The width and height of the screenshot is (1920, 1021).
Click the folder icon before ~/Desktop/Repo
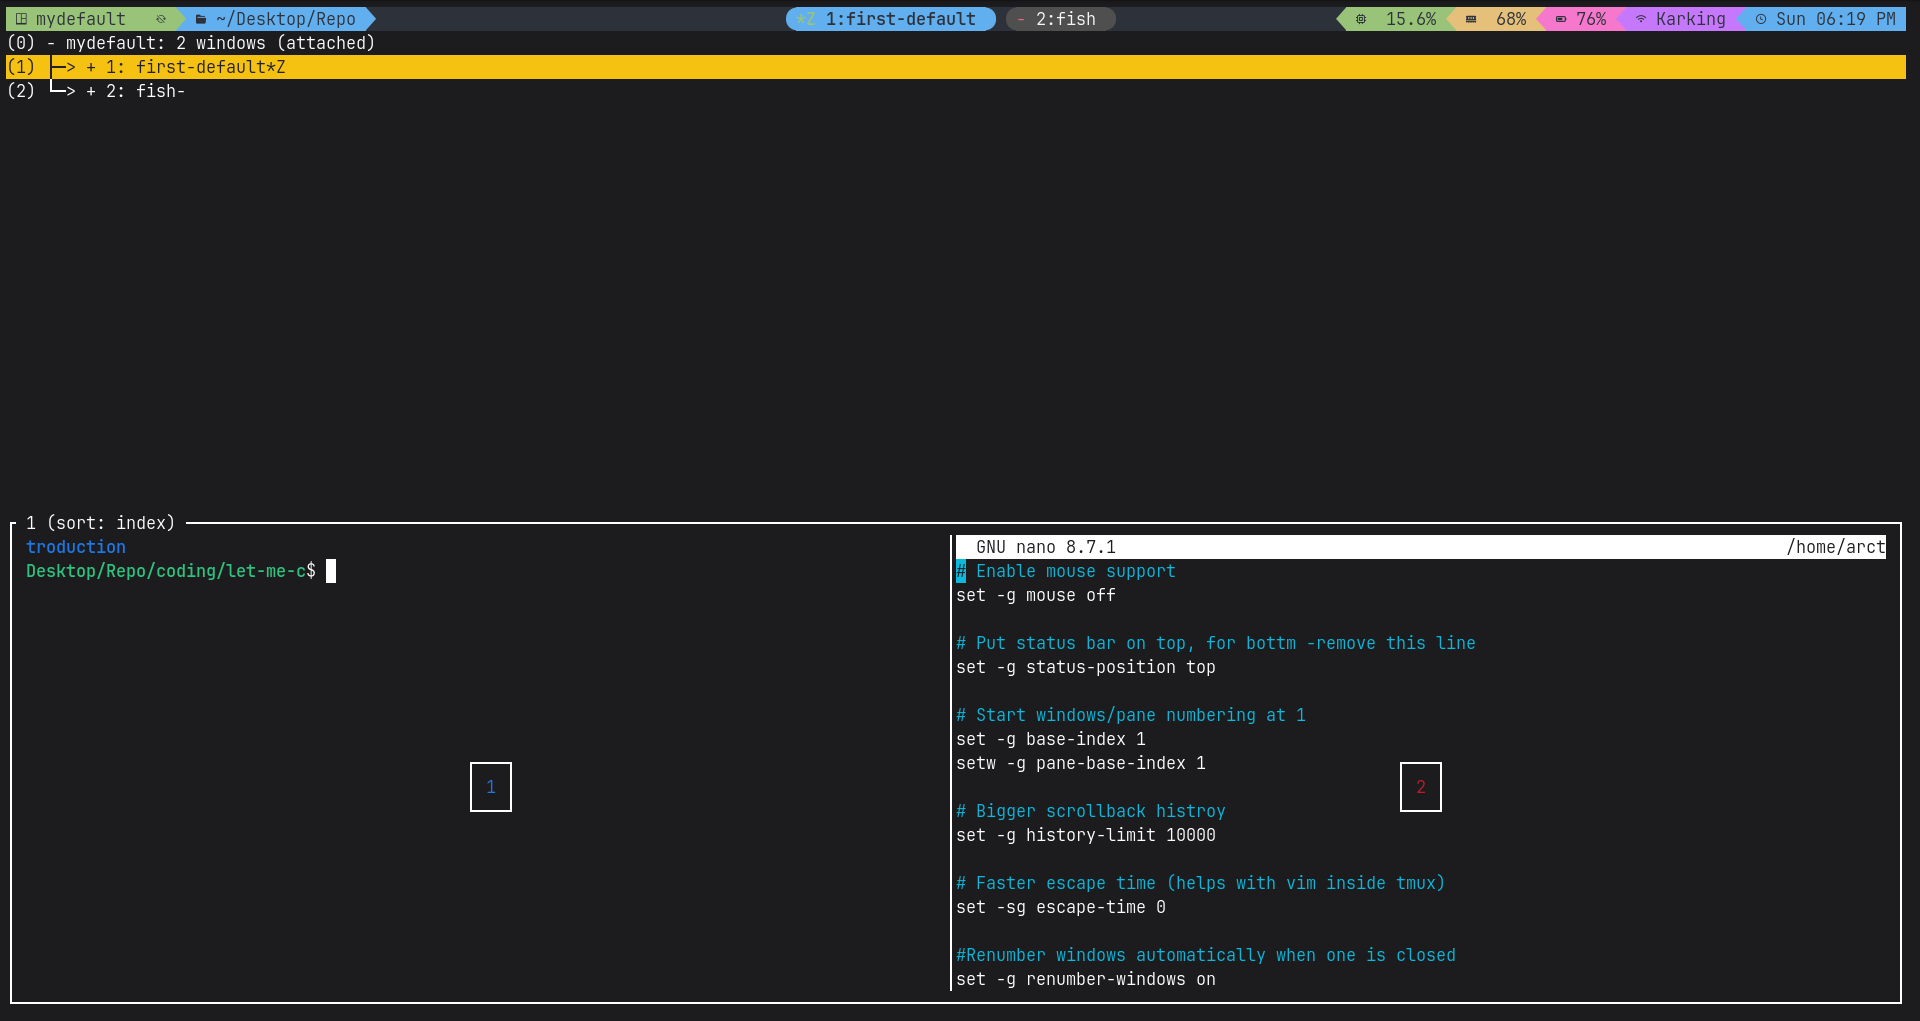pyautogui.click(x=201, y=19)
